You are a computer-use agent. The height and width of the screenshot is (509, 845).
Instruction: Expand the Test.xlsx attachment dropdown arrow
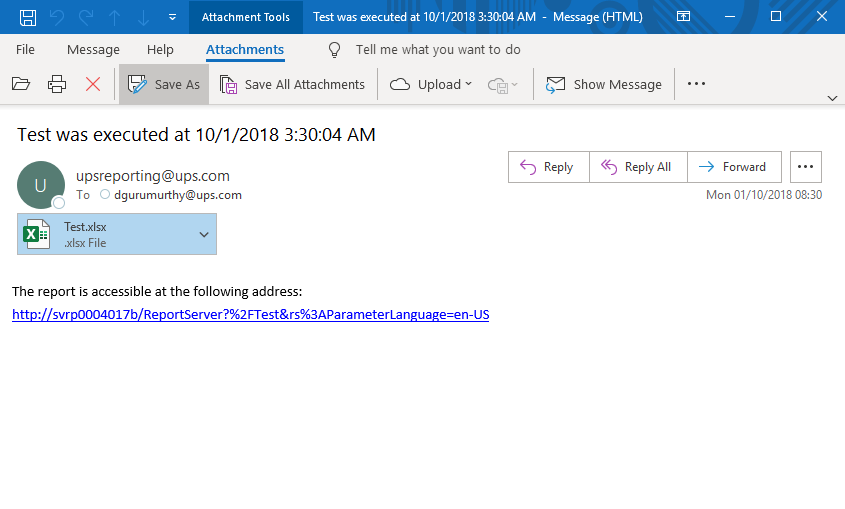(204, 234)
